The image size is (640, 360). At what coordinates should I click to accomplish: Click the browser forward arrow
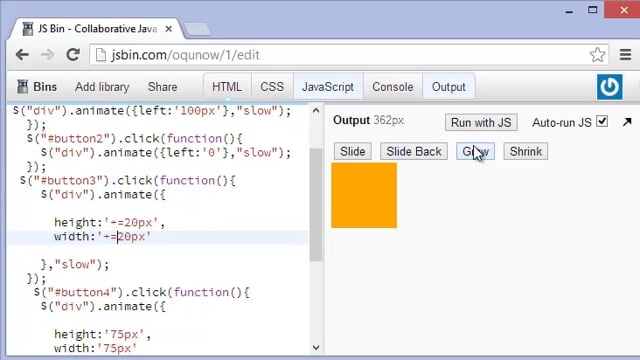pyautogui.click(x=47, y=55)
